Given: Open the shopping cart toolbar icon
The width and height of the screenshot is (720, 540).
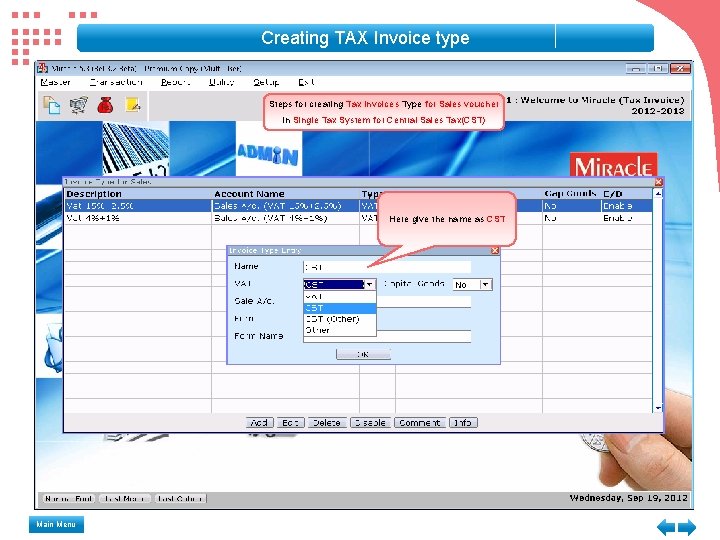Looking at the screenshot, I should pyautogui.click(x=79, y=105).
